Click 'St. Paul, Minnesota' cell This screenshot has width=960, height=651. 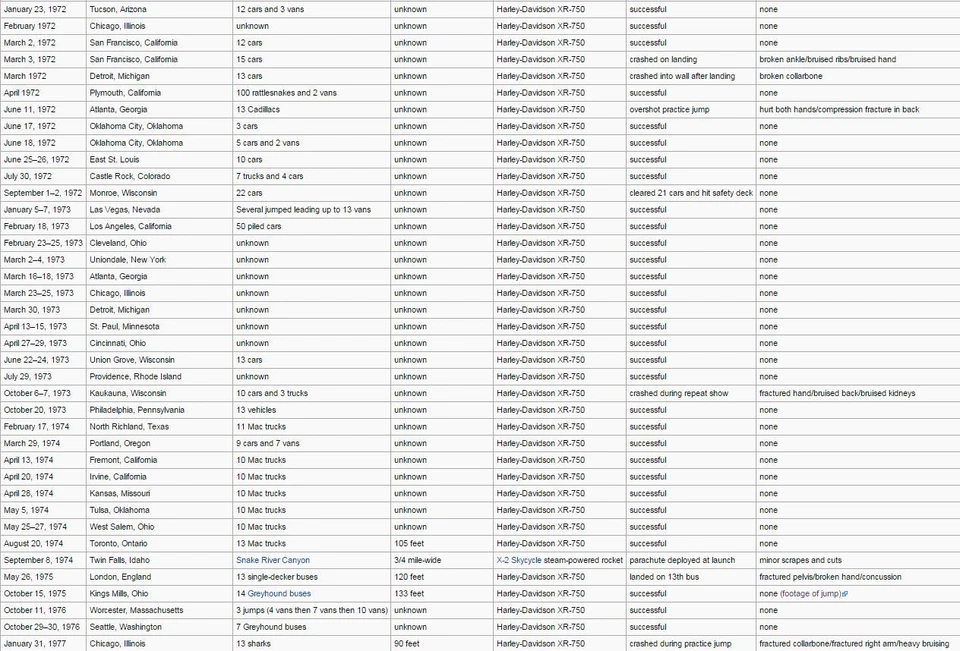(159, 326)
